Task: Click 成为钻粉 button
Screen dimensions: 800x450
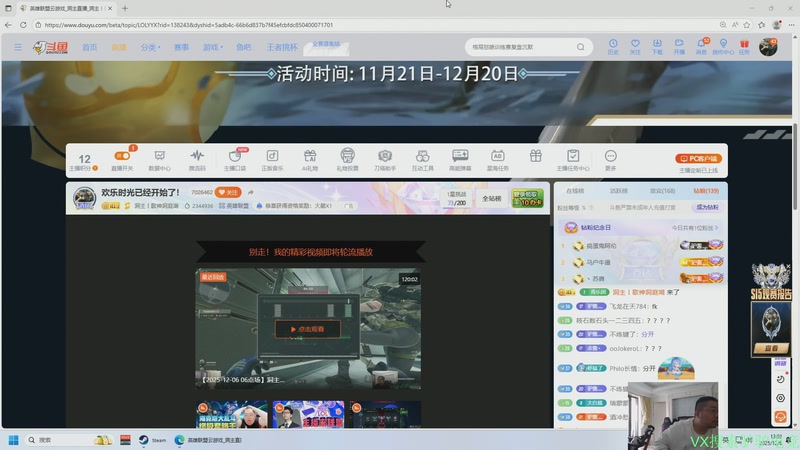Action: [x=708, y=207]
